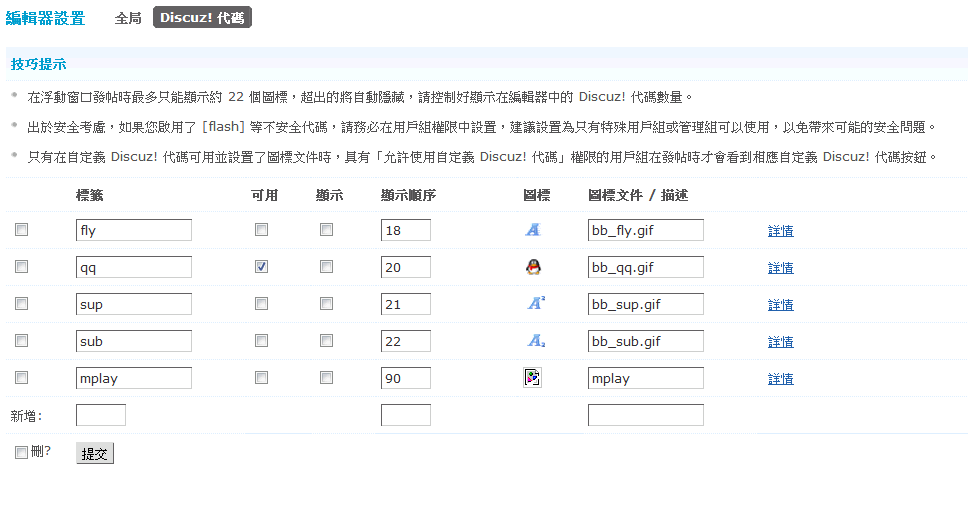Click the 新增 row display order field
This screenshot has height=513, width=968.
406,415
